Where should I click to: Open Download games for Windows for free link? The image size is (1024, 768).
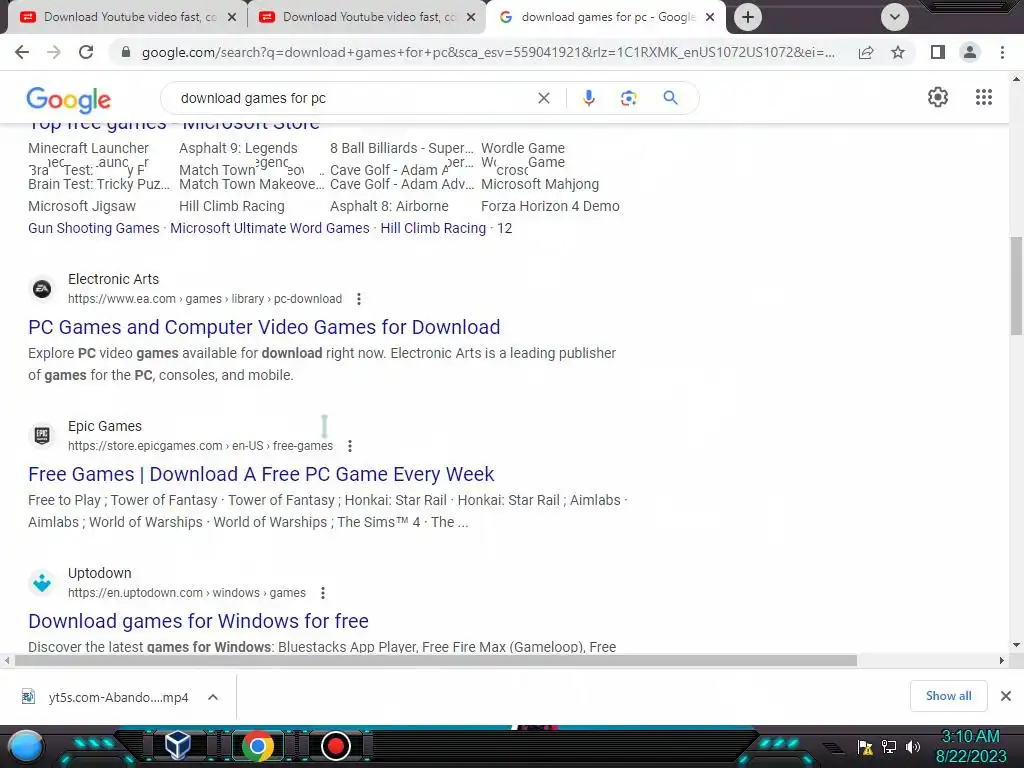[x=199, y=621]
